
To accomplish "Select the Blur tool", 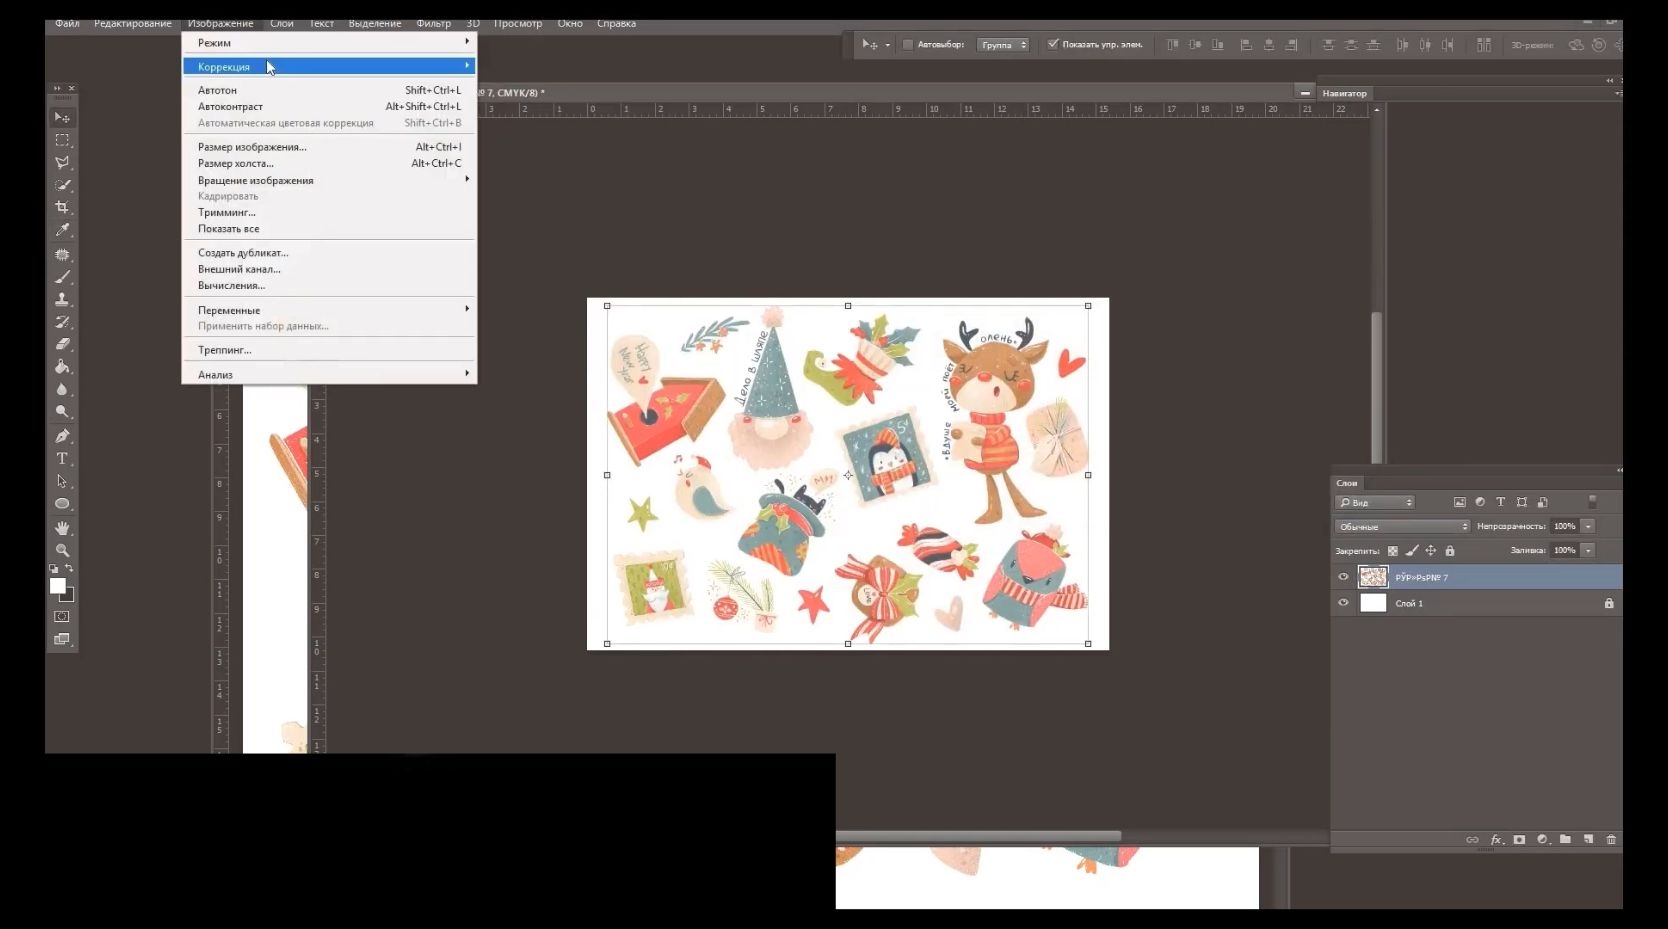I will click(x=62, y=389).
